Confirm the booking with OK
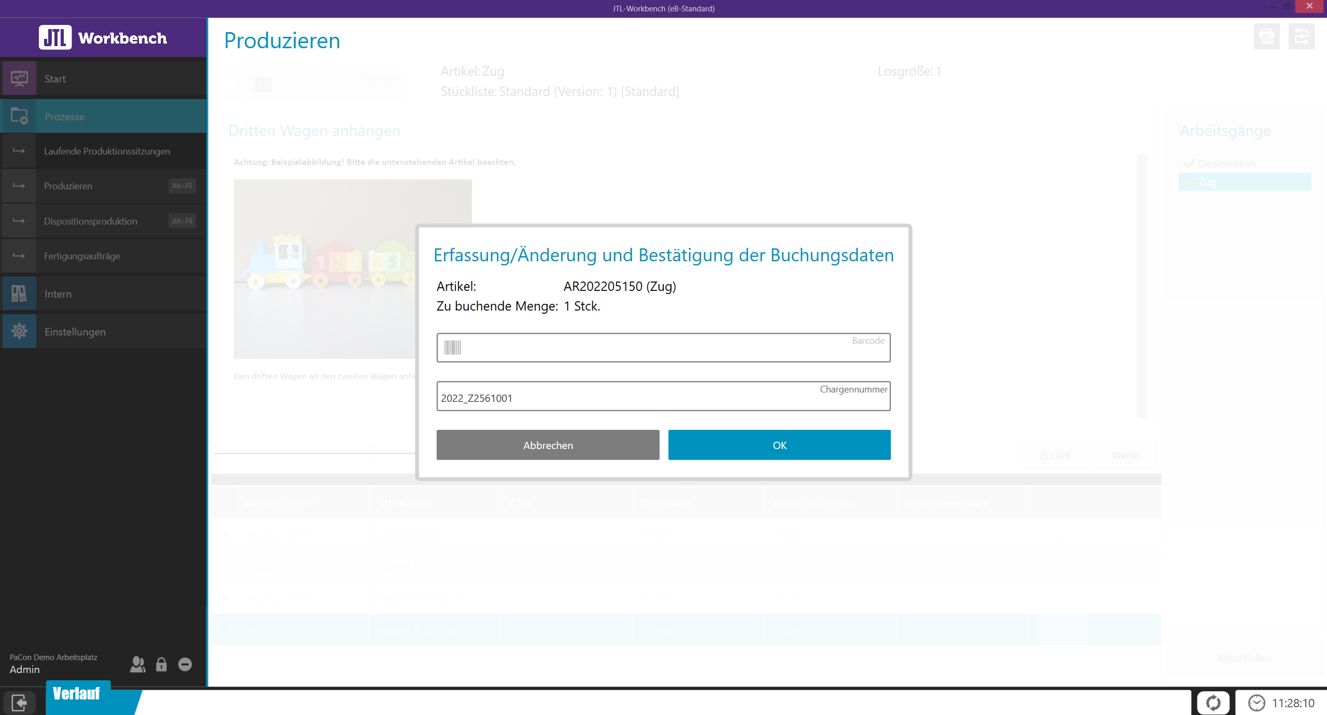 [779, 444]
